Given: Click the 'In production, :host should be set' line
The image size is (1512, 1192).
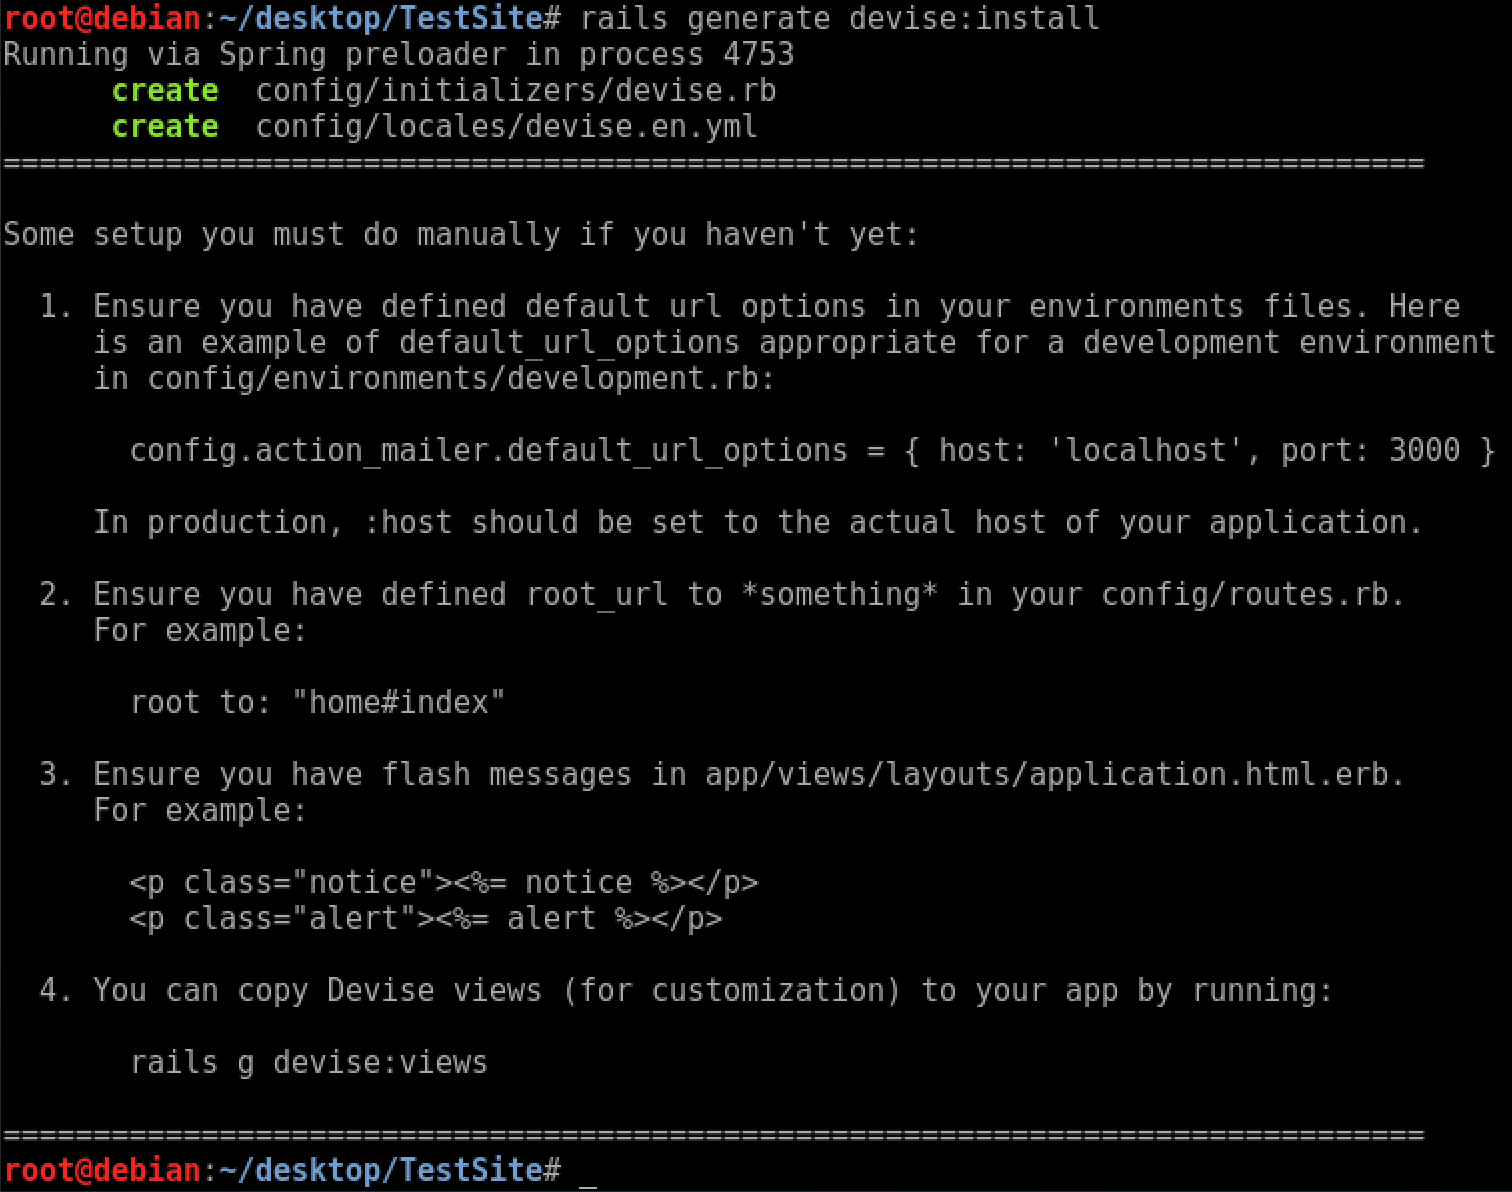Looking at the screenshot, I should coord(757,523).
